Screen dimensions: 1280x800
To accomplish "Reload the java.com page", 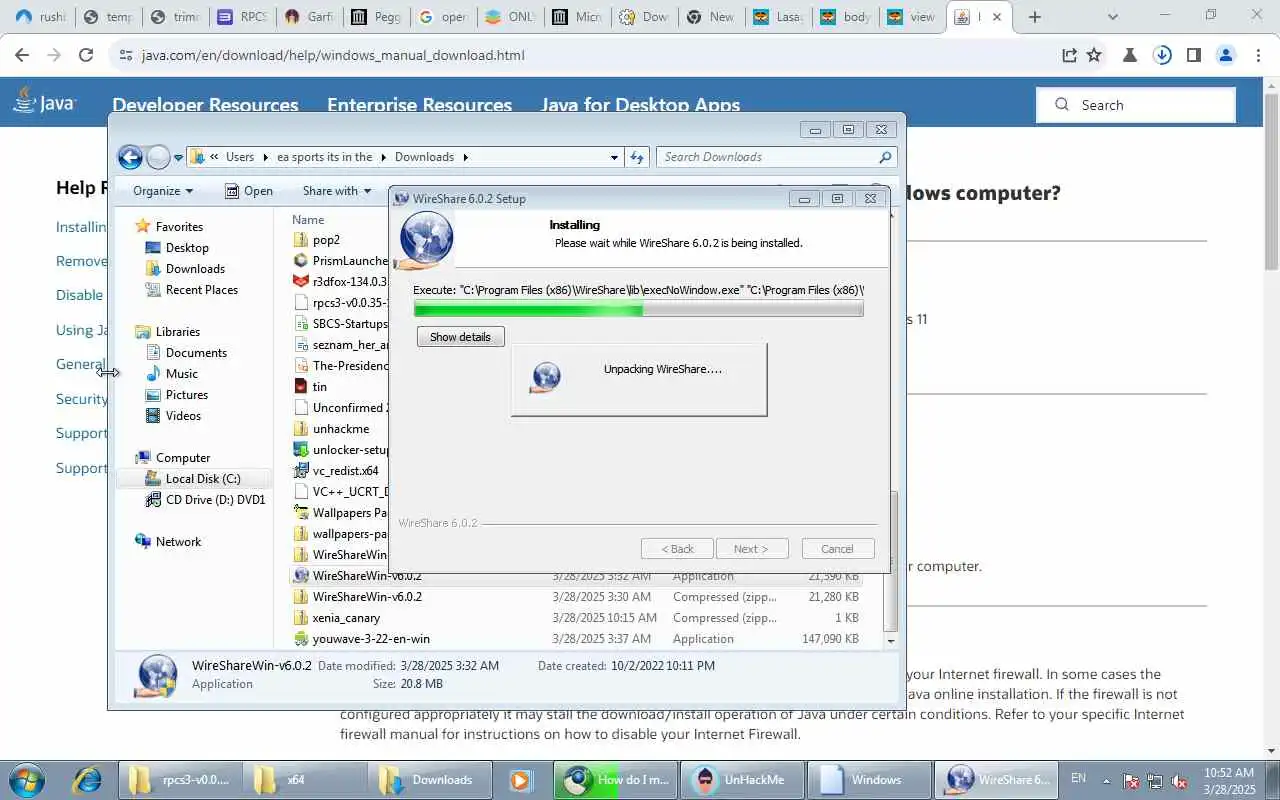I will pos(86,55).
